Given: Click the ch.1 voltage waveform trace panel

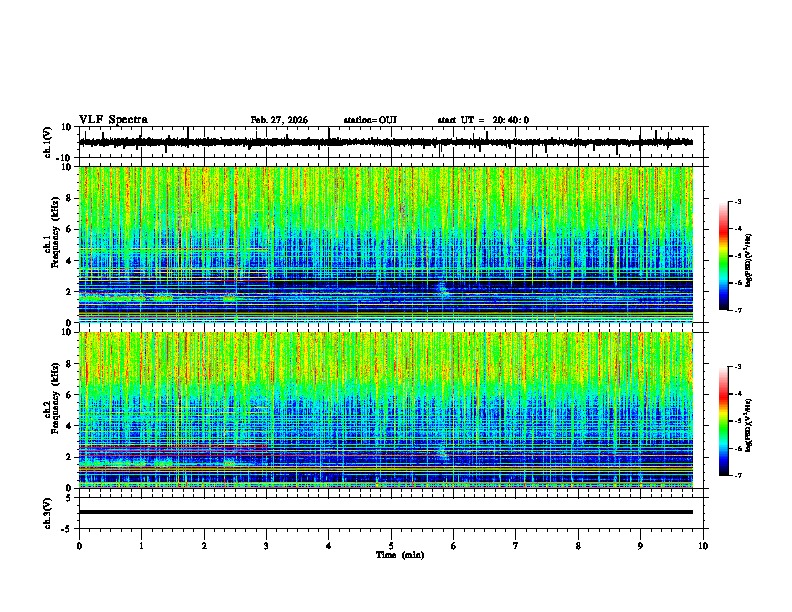Looking at the screenshot, I should click(x=391, y=142).
